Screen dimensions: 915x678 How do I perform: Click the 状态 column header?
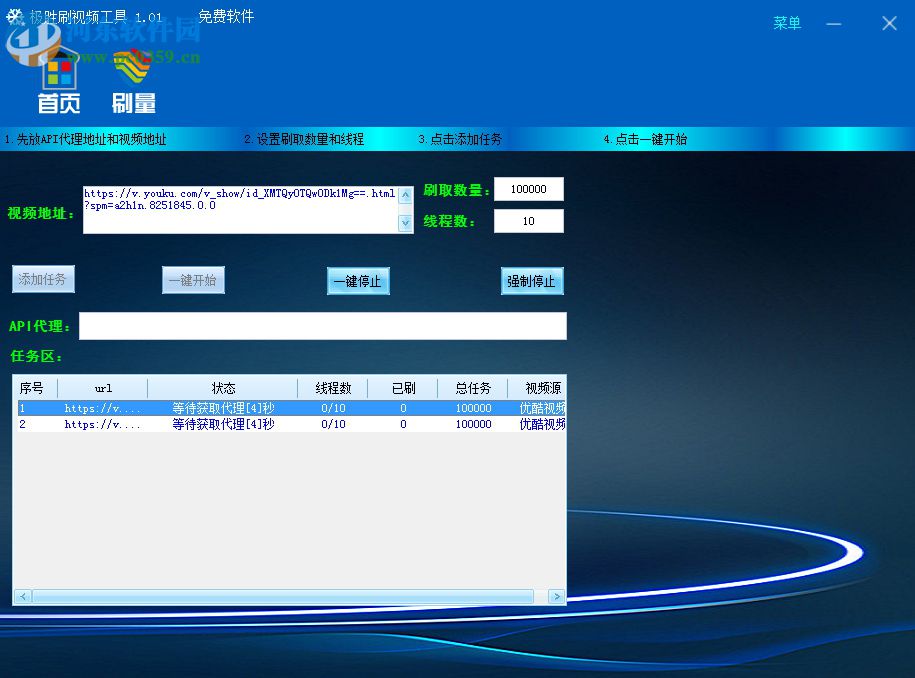(222, 388)
